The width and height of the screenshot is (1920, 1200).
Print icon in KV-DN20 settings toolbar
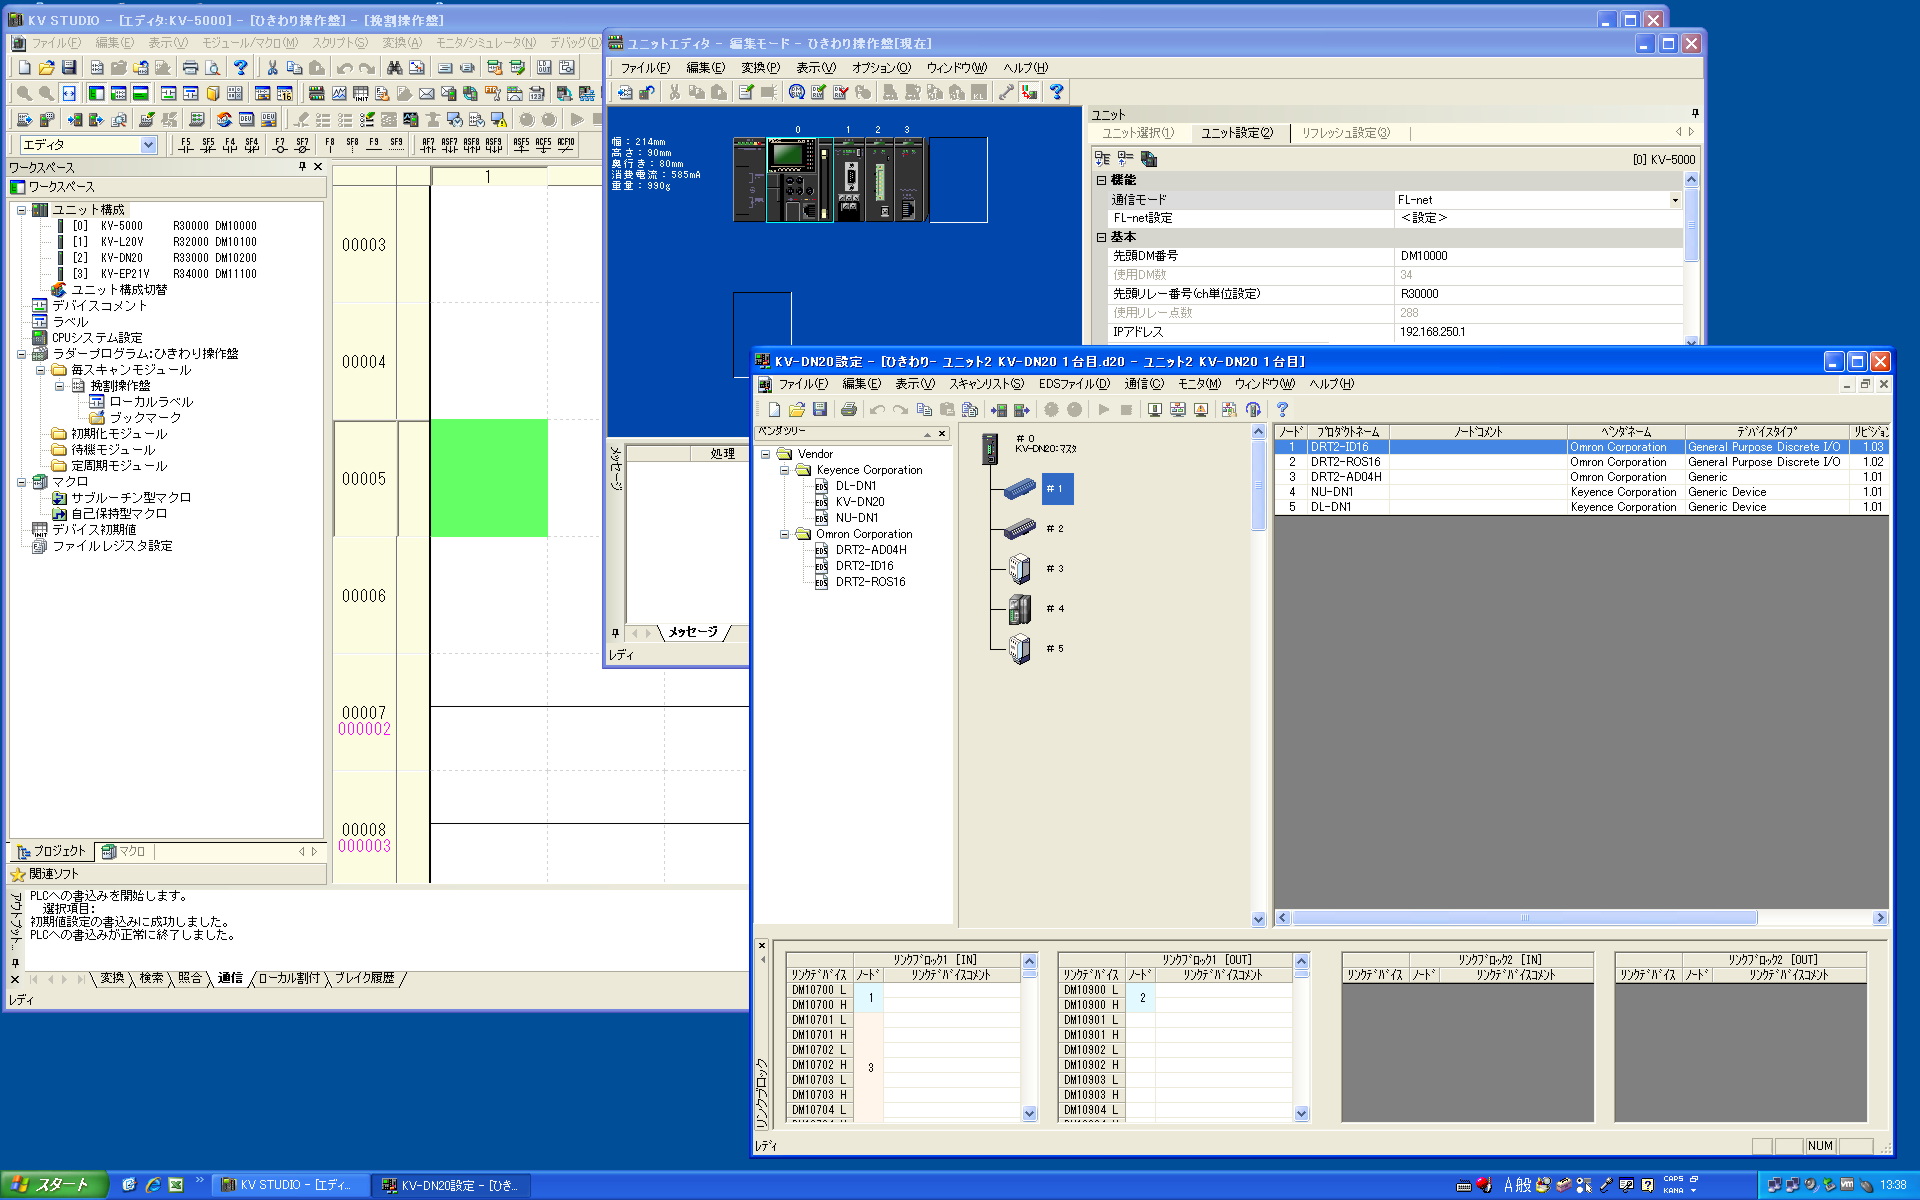pyautogui.click(x=849, y=410)
